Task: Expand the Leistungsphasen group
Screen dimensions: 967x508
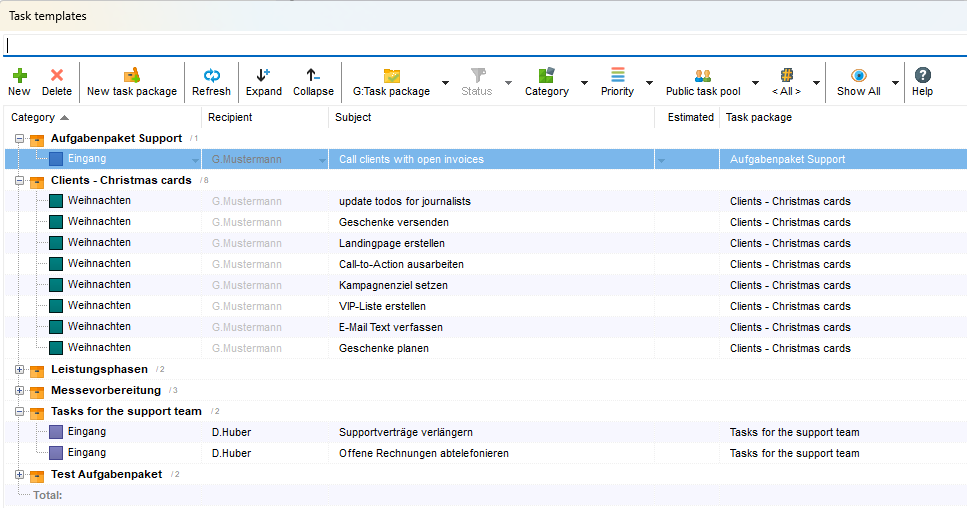Action: pyautogui.click(x=20, y=370)
